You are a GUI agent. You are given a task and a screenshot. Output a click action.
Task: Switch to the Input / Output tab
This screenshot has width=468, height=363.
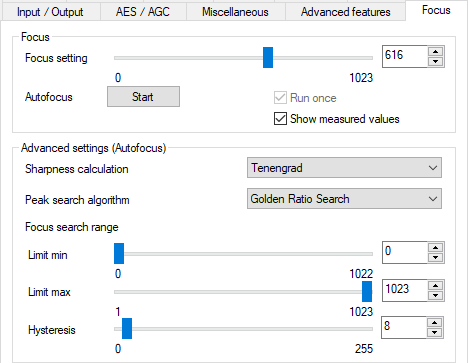[x=50, y=12]
